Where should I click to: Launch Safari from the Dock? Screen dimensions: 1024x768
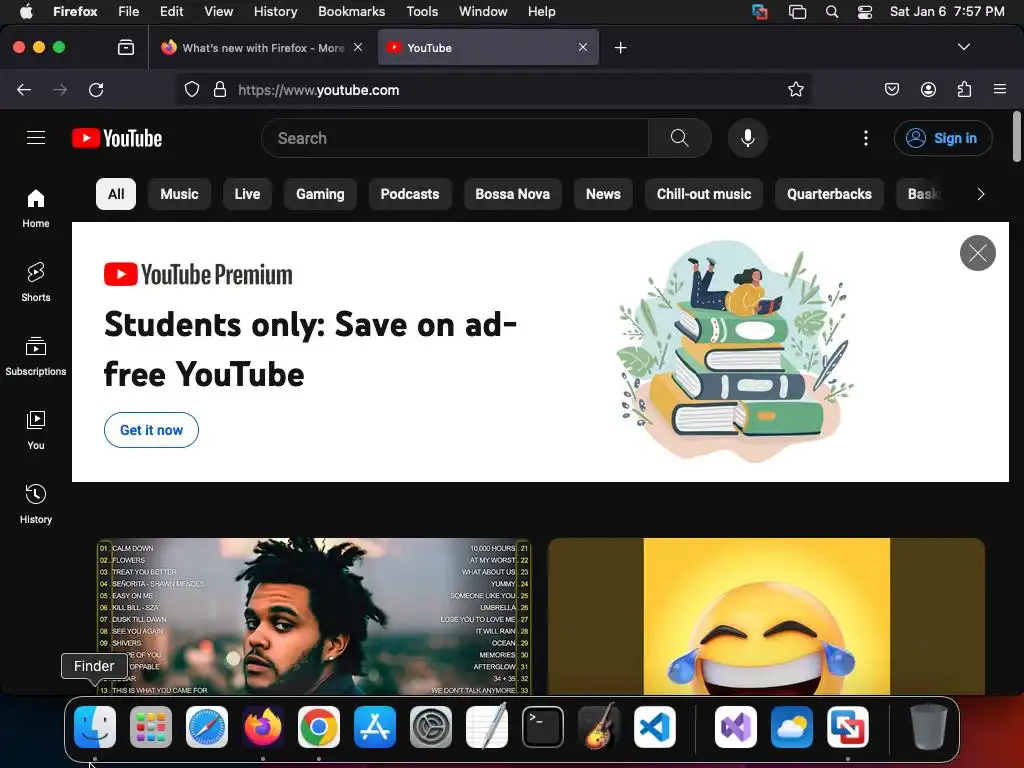coord(207,727)
